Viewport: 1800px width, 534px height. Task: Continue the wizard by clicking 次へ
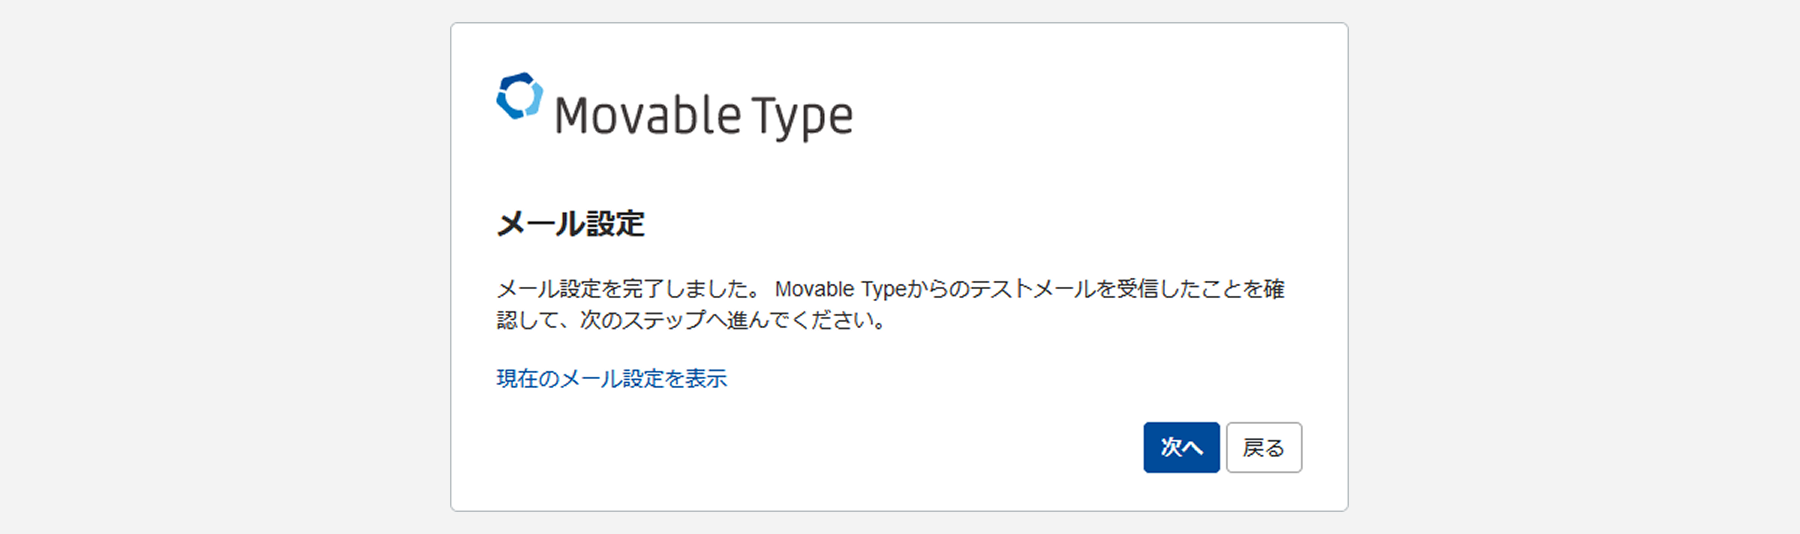pyautogui.click(x=1181, y=447)
